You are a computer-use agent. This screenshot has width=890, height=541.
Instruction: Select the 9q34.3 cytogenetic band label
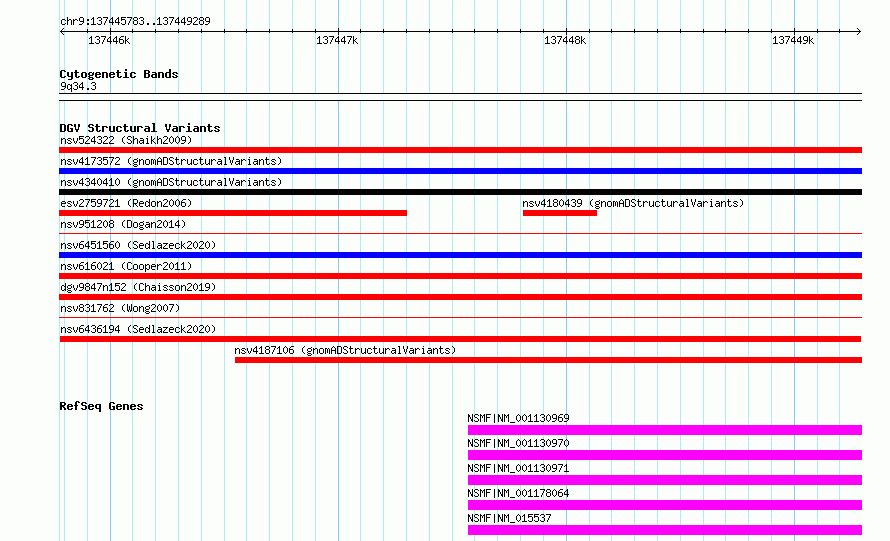(x=78, y=86)
